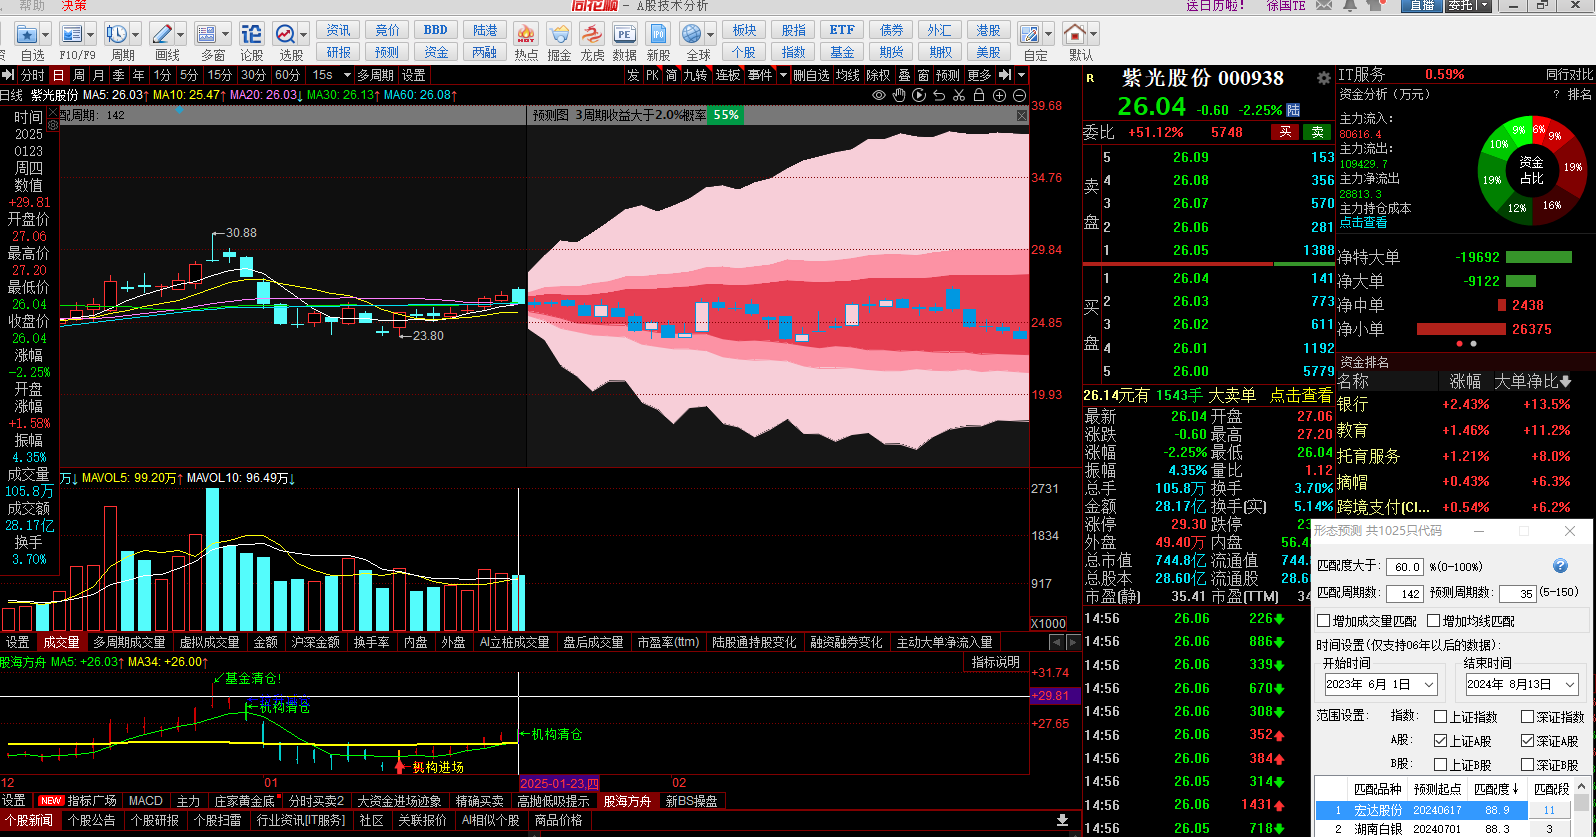Expand the 15s interval dropdown
The height and width of the screenshot is (837, 1596).
coord(347,75)
